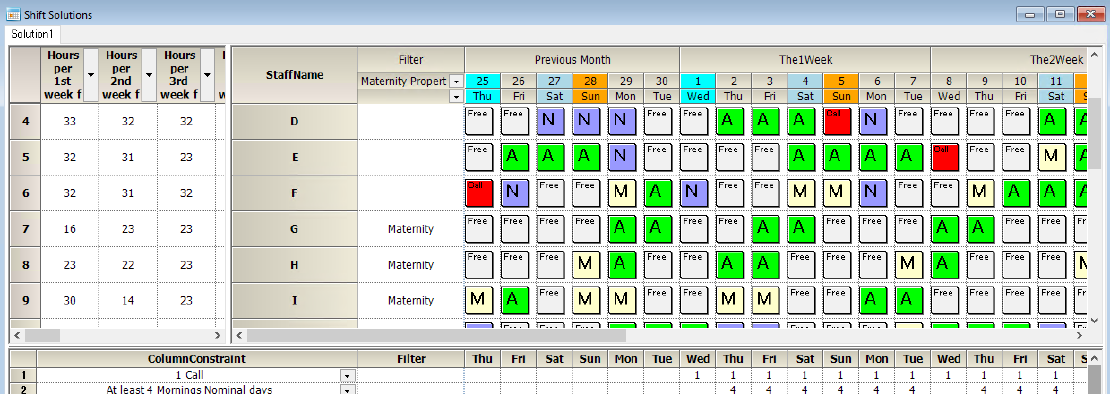Select day 25 Thu column header
The height and width of the screenshot is (394, 1110).
click(x=482, y=88)
